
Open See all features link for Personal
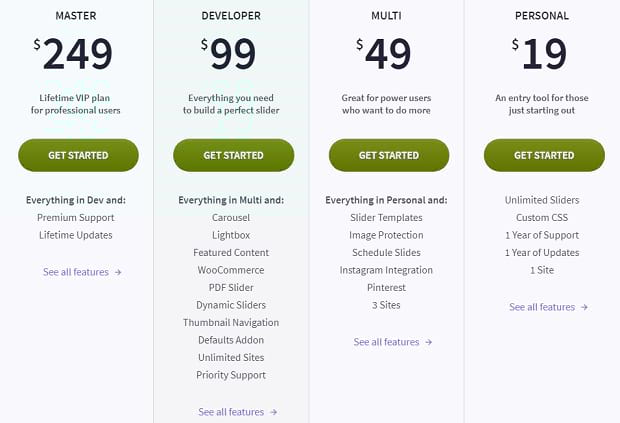coord(548,307)
